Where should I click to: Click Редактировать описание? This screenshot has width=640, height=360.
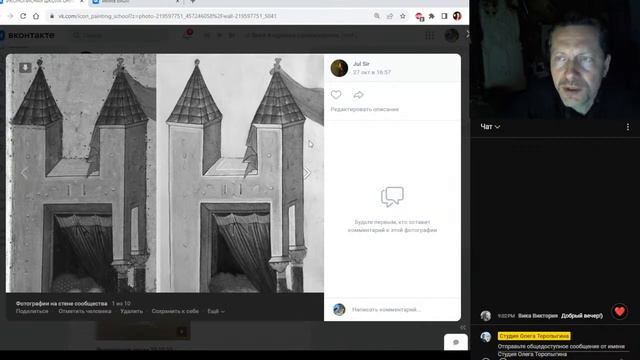click(x=364, y=109)
